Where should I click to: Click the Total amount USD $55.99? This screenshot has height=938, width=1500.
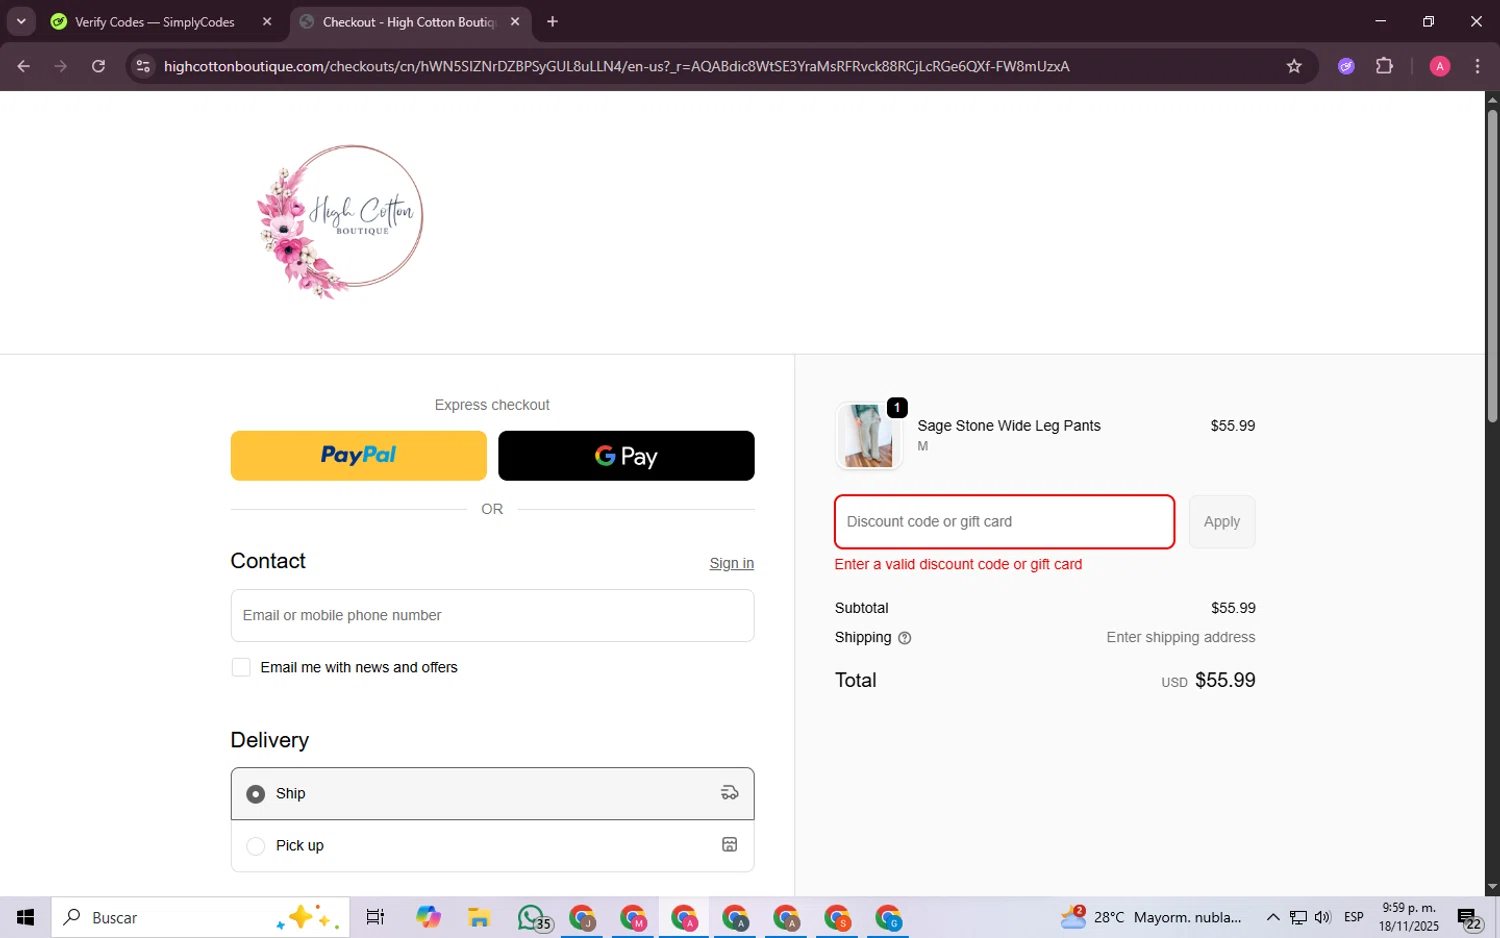1208,681
